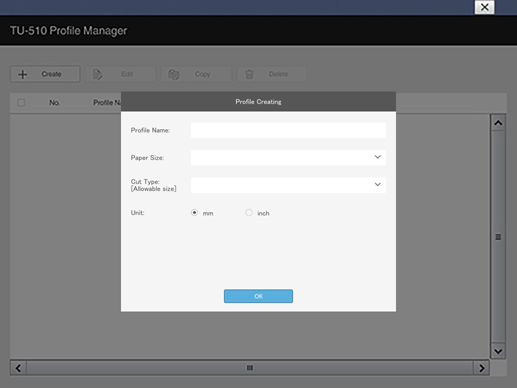The height and width of the screenshot is (388, 517).
Task: Click the scroll right arrow icon
Action: (481, 368)
